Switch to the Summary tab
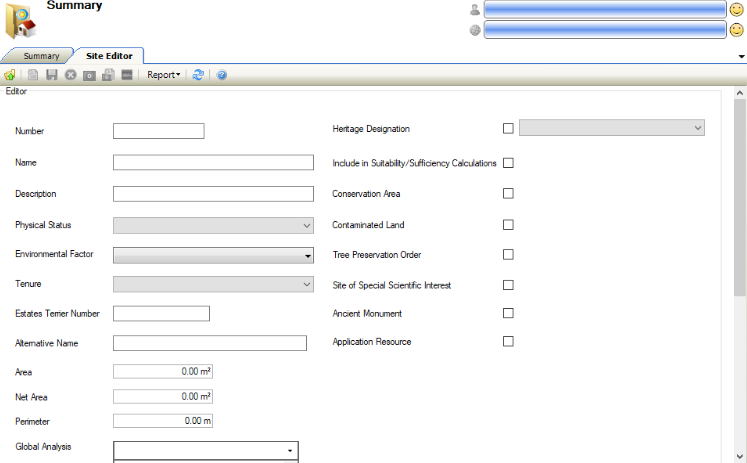The image size is (747, 463). pos(41,56)
